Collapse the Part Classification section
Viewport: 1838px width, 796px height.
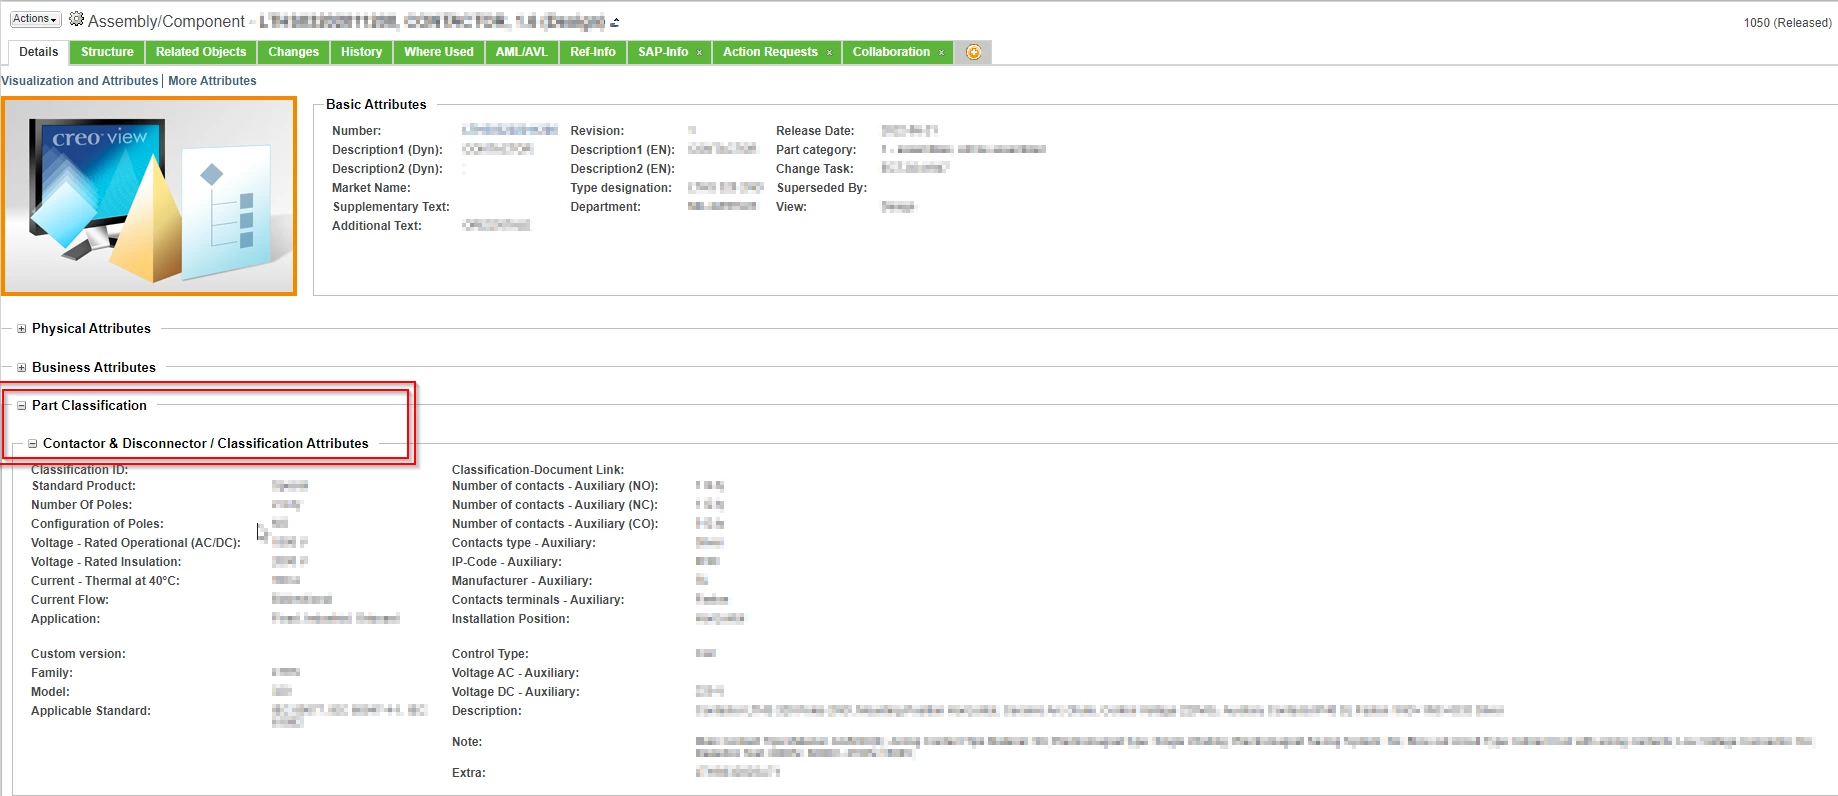tap(21, 405)
